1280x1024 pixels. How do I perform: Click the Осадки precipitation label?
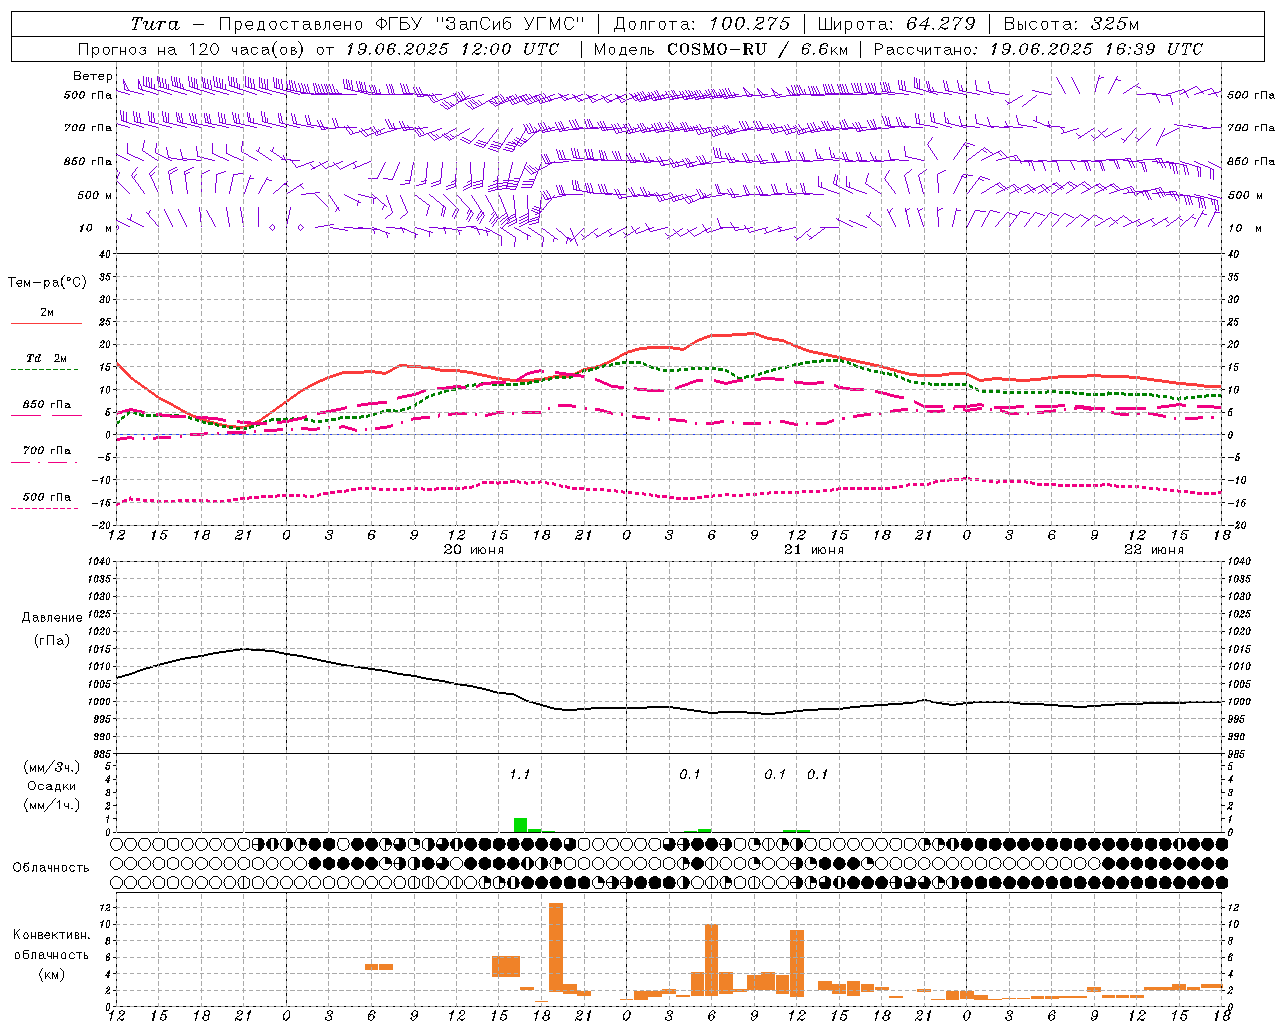coord(51,786)
